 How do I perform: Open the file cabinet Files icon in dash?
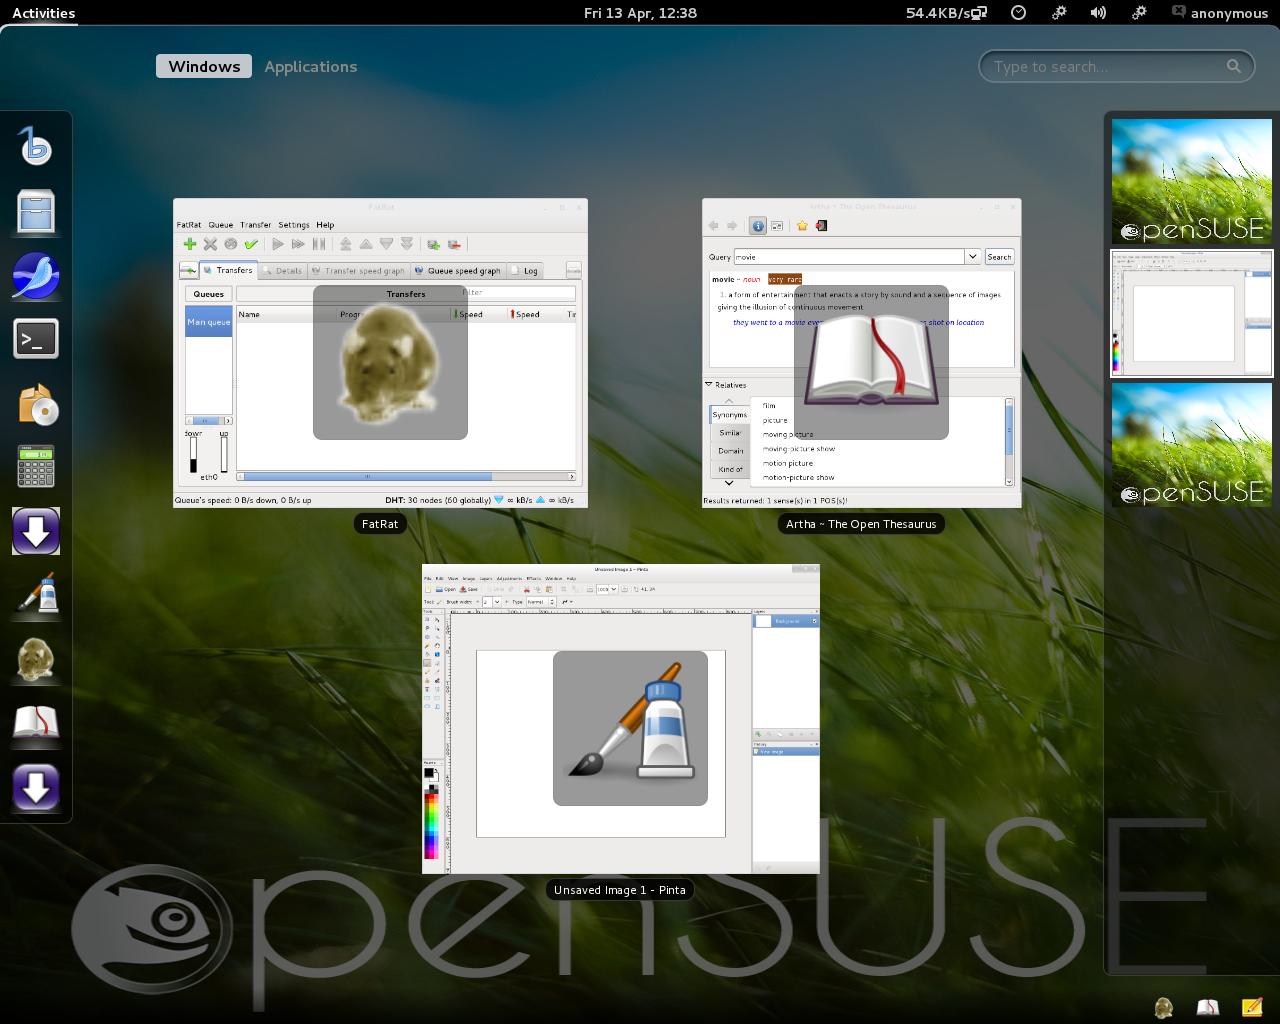coord(36,211)
